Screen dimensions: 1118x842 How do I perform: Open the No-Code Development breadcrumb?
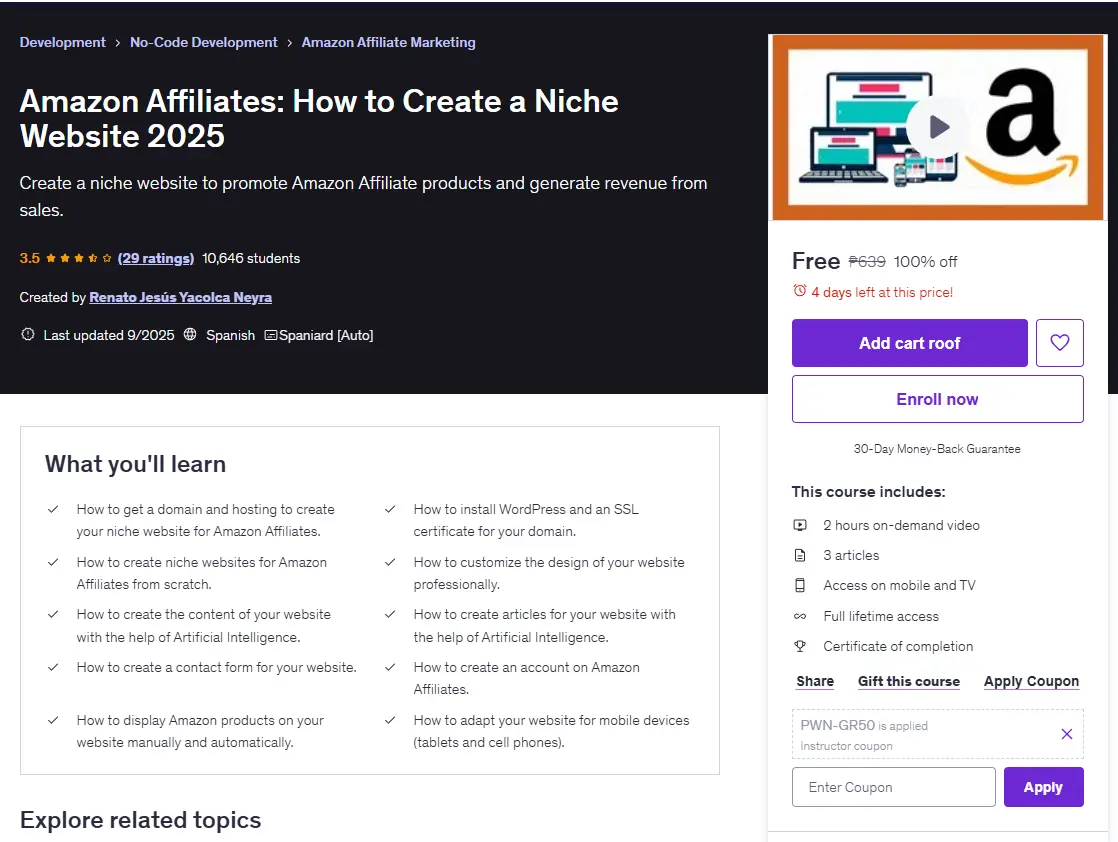(x=203, y=42)
